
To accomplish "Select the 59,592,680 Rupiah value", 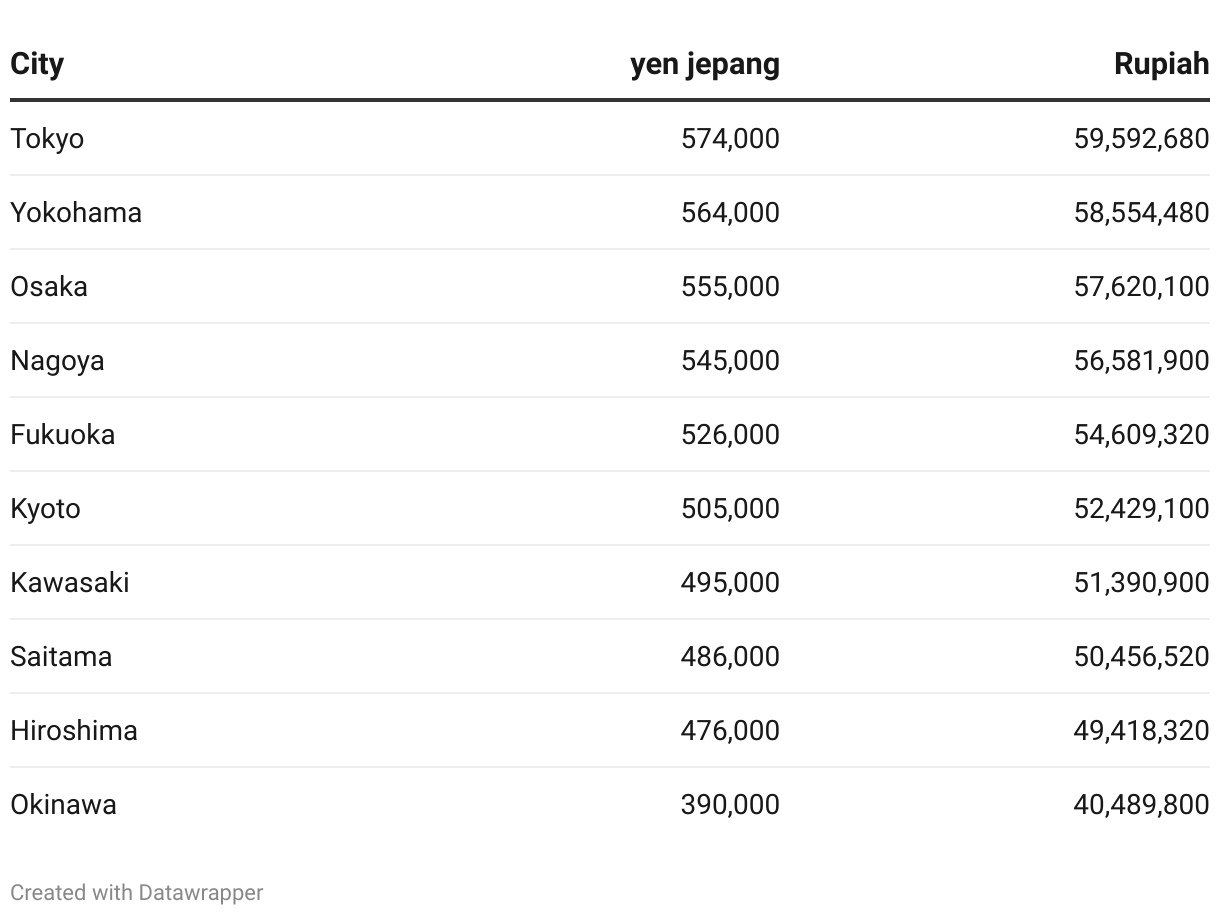I will tap(1142, 138).
